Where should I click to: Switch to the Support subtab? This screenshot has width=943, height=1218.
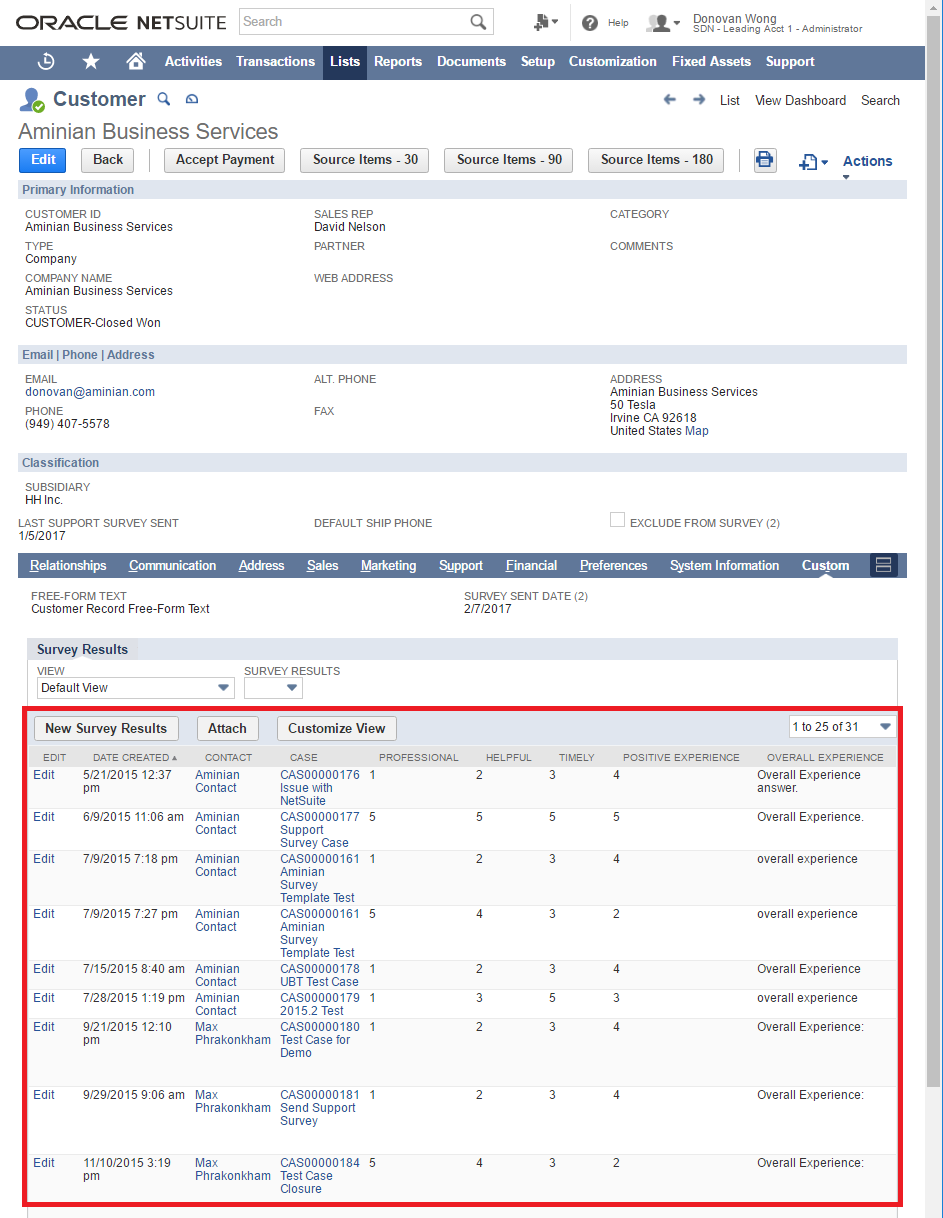coord(461,566)
